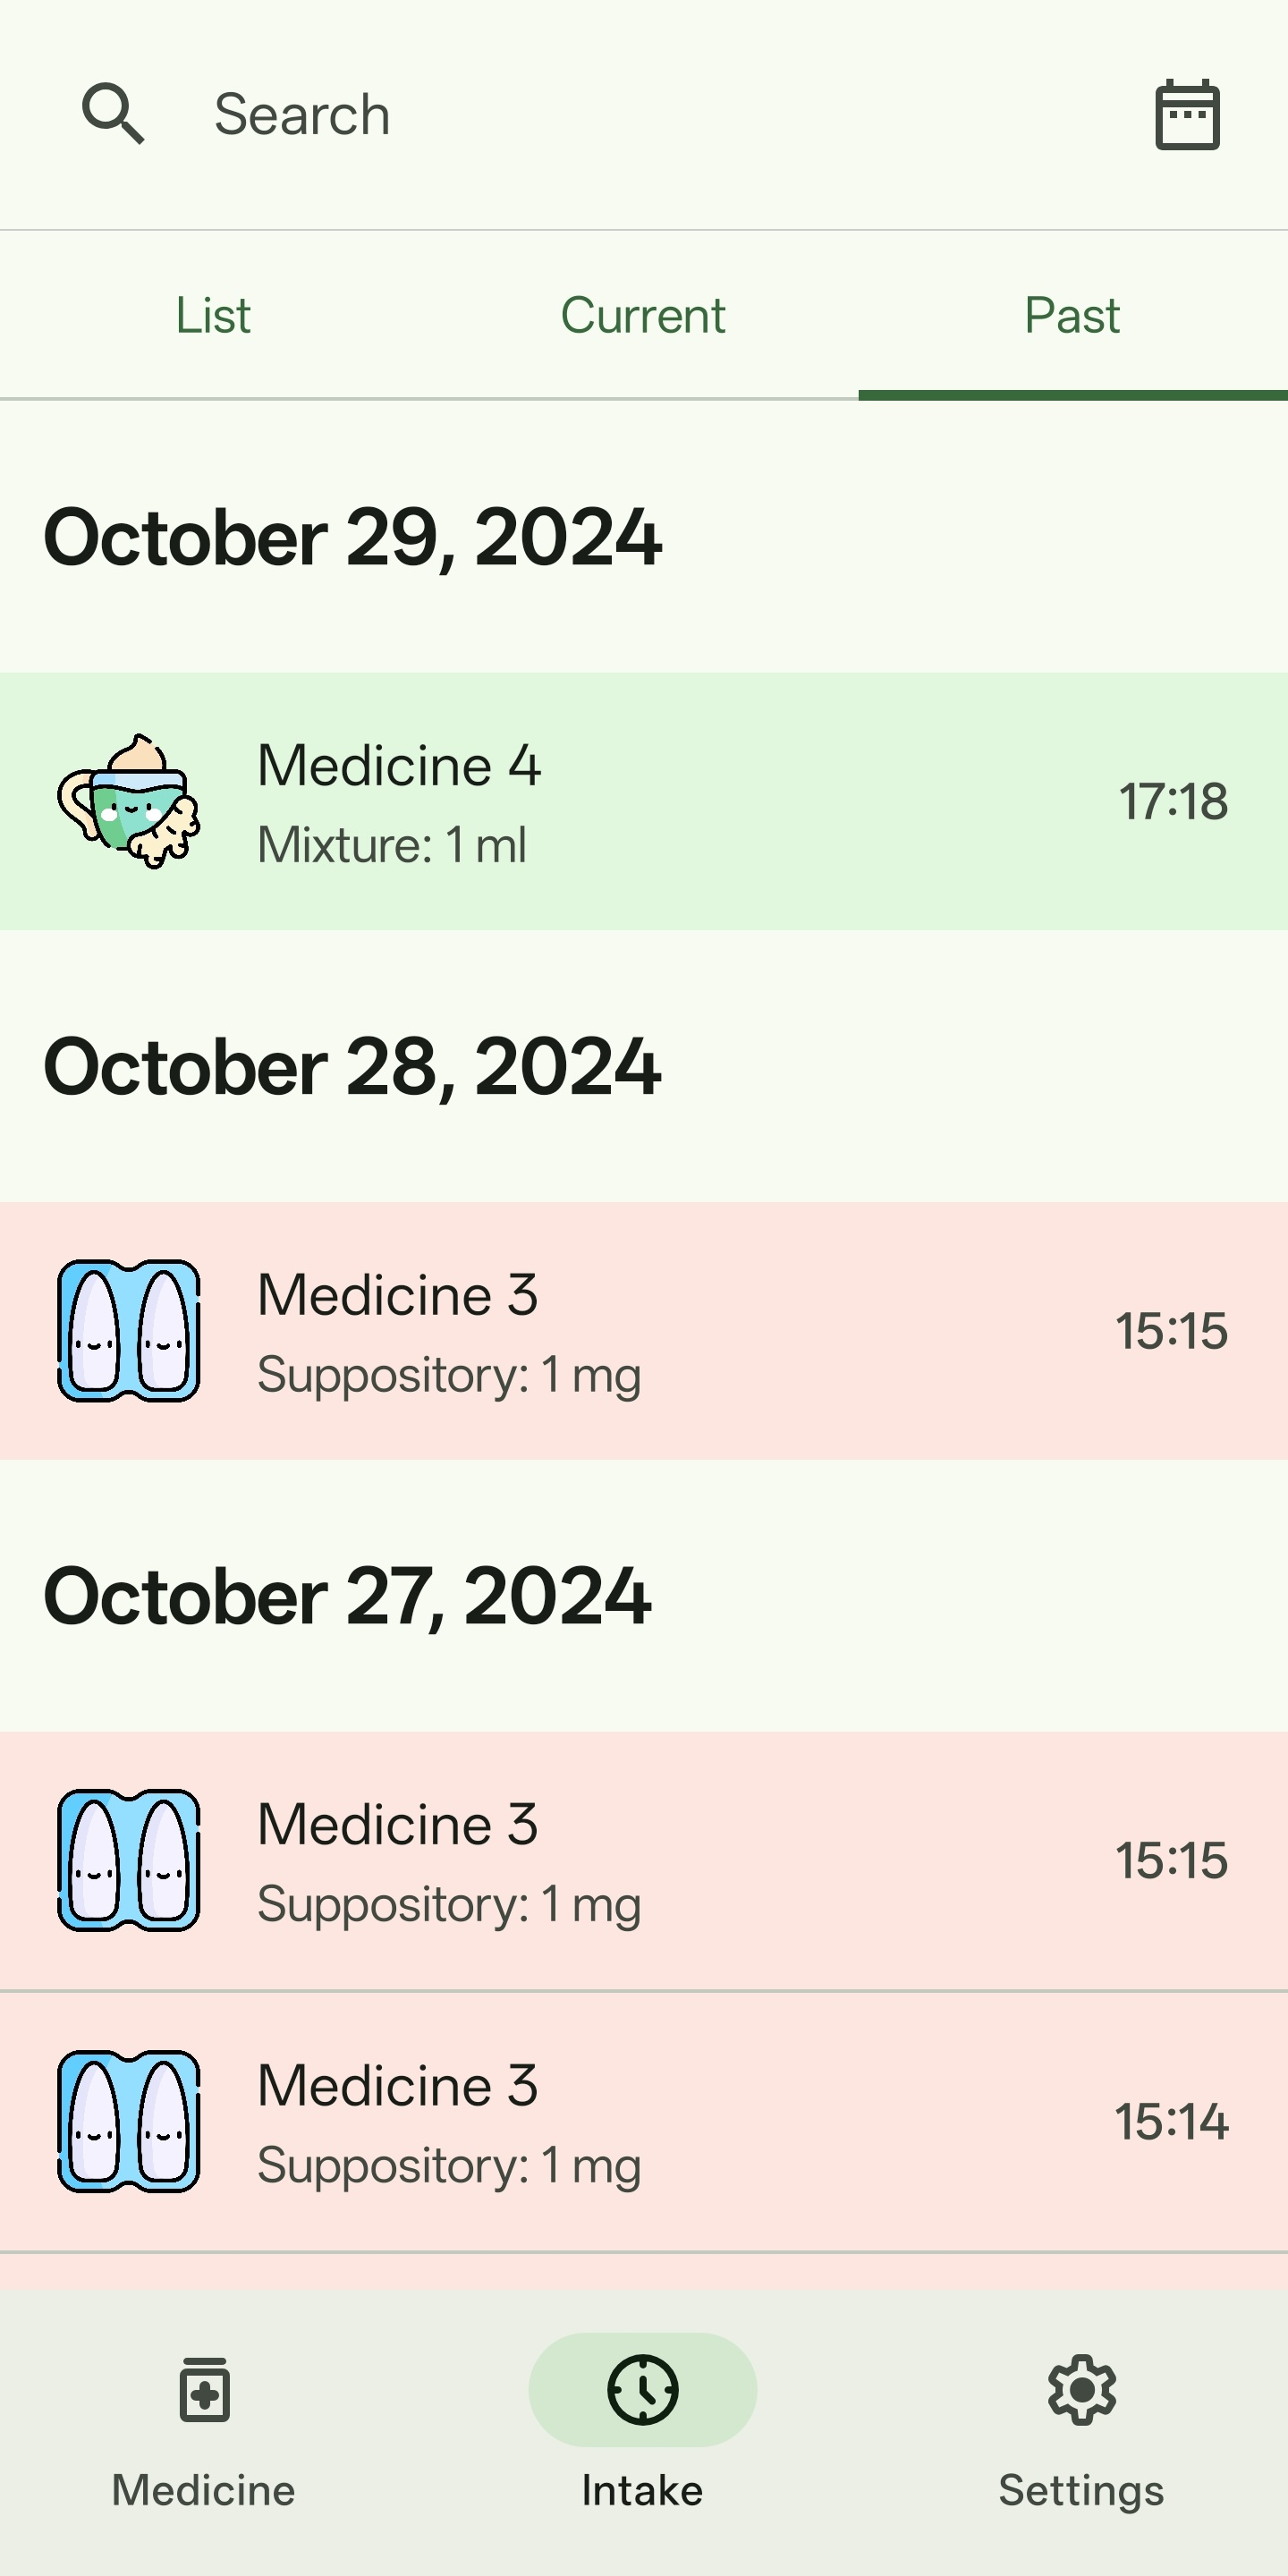This screenshot has width=1288, height=2576.
Task: Tap the Mixture: 1 ml dosage text
Action: click(x=392, y=845)
